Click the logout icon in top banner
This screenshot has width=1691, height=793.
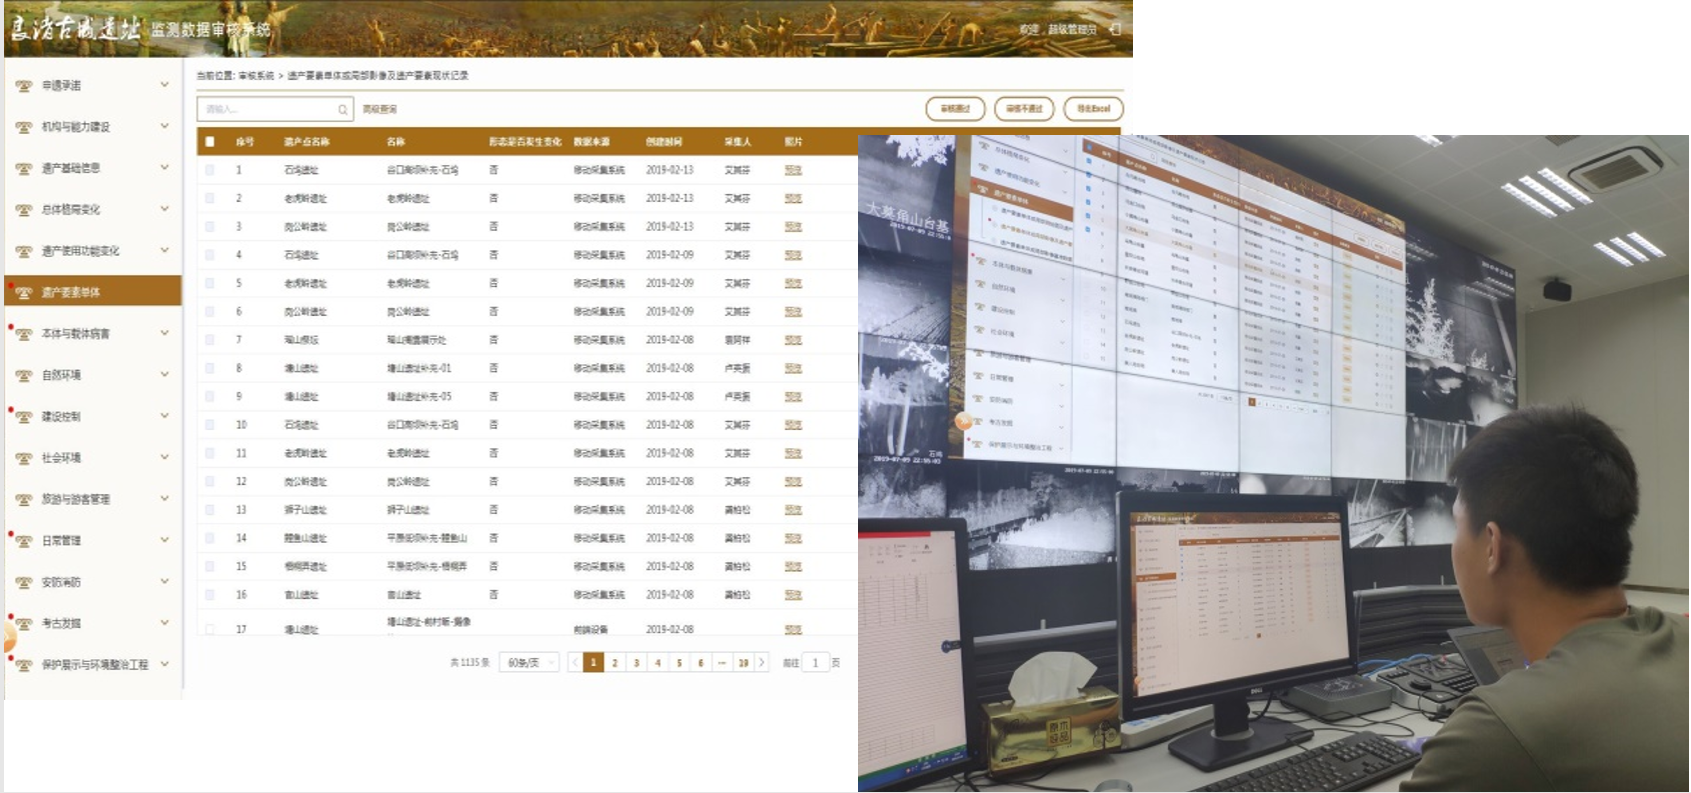[x=1115, y=29]
